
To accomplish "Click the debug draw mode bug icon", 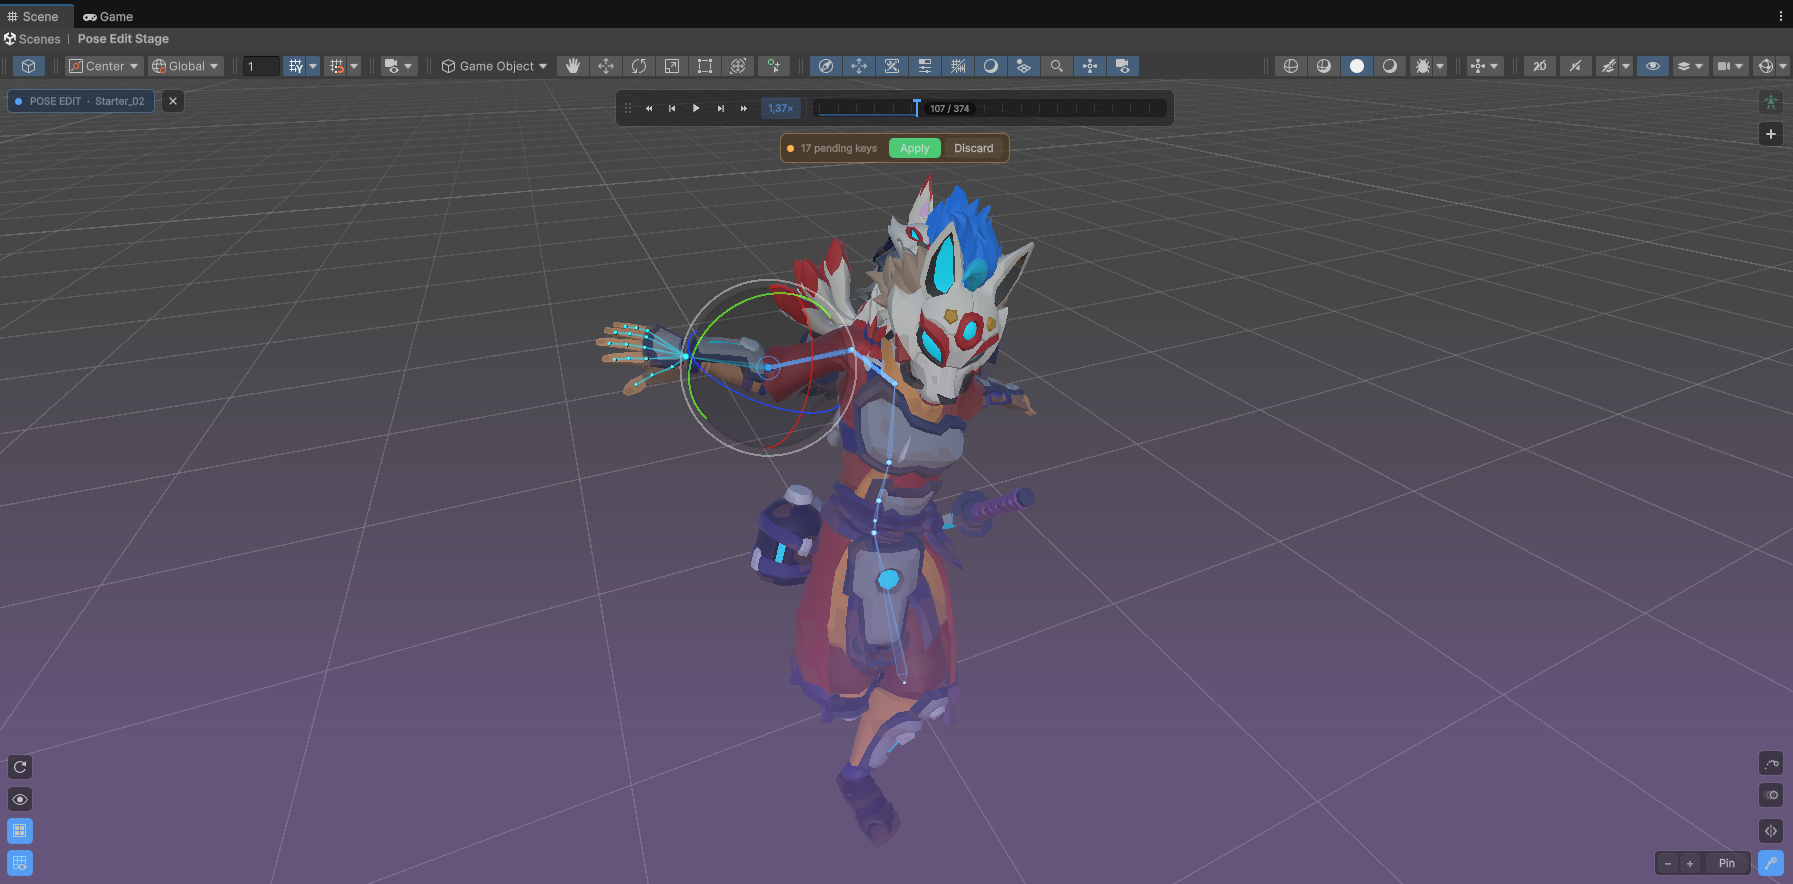I will click(1422, 66).
